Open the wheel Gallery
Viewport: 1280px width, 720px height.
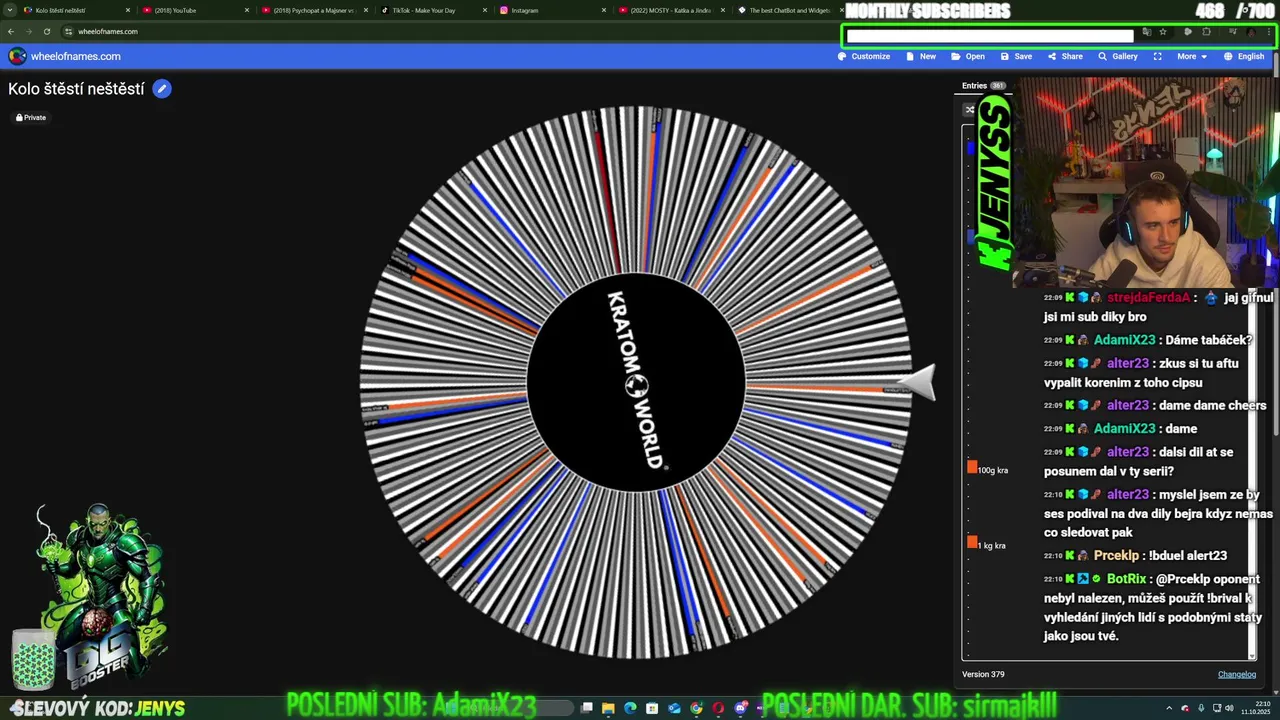[x=1118, y=56]
